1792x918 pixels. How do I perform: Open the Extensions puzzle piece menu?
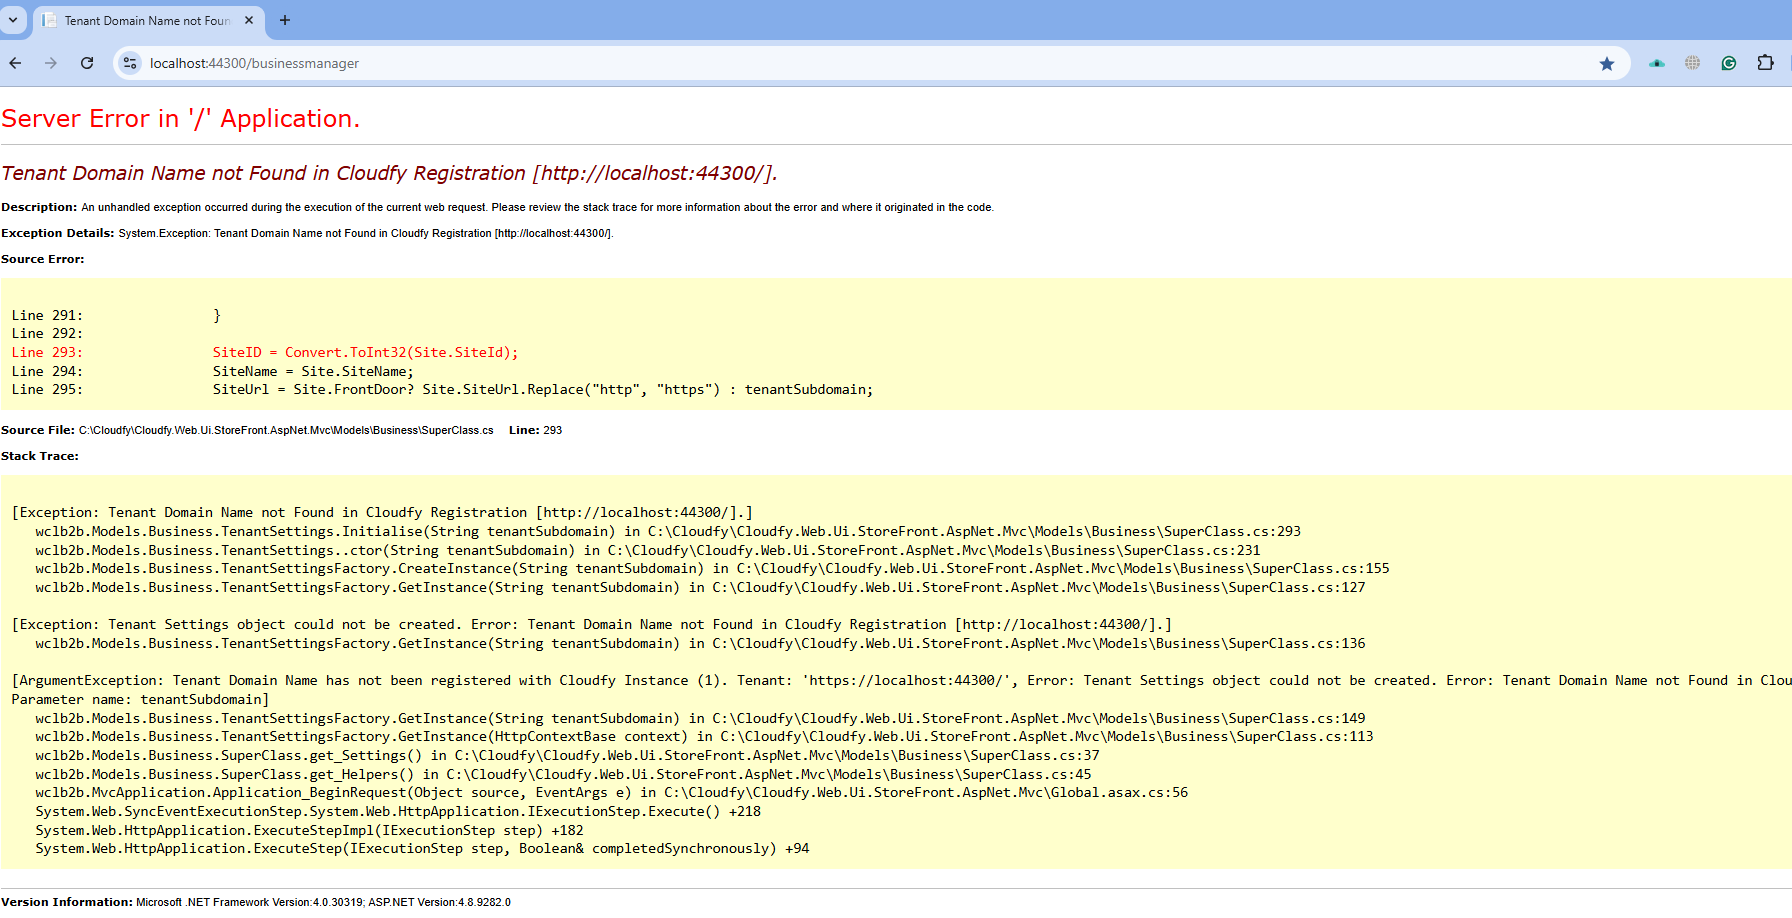coord(1765,63)
